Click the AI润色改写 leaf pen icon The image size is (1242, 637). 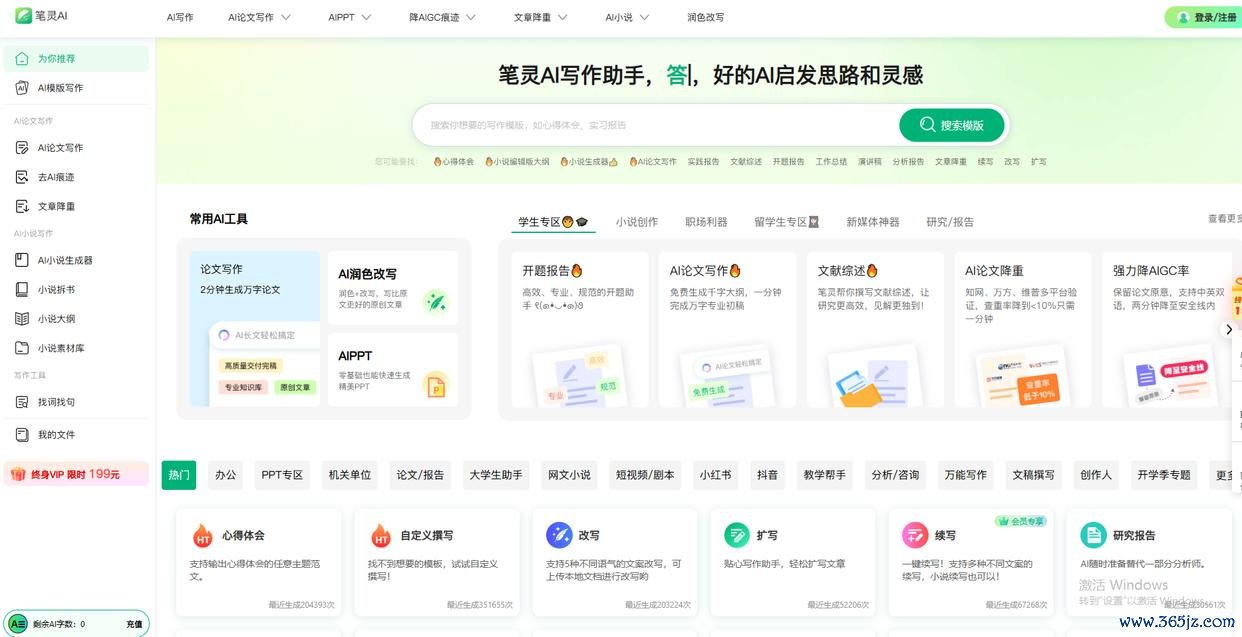coord(435,301)
